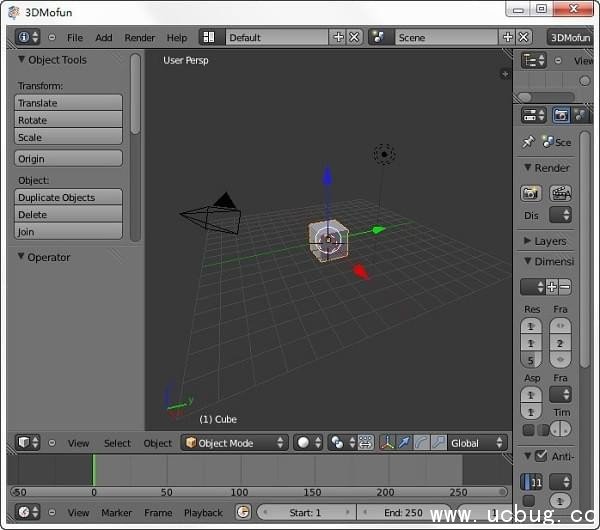This screenshot has height=530, width=600.
Task: Click the render image camera icon
Action: (x=531, y=194)
